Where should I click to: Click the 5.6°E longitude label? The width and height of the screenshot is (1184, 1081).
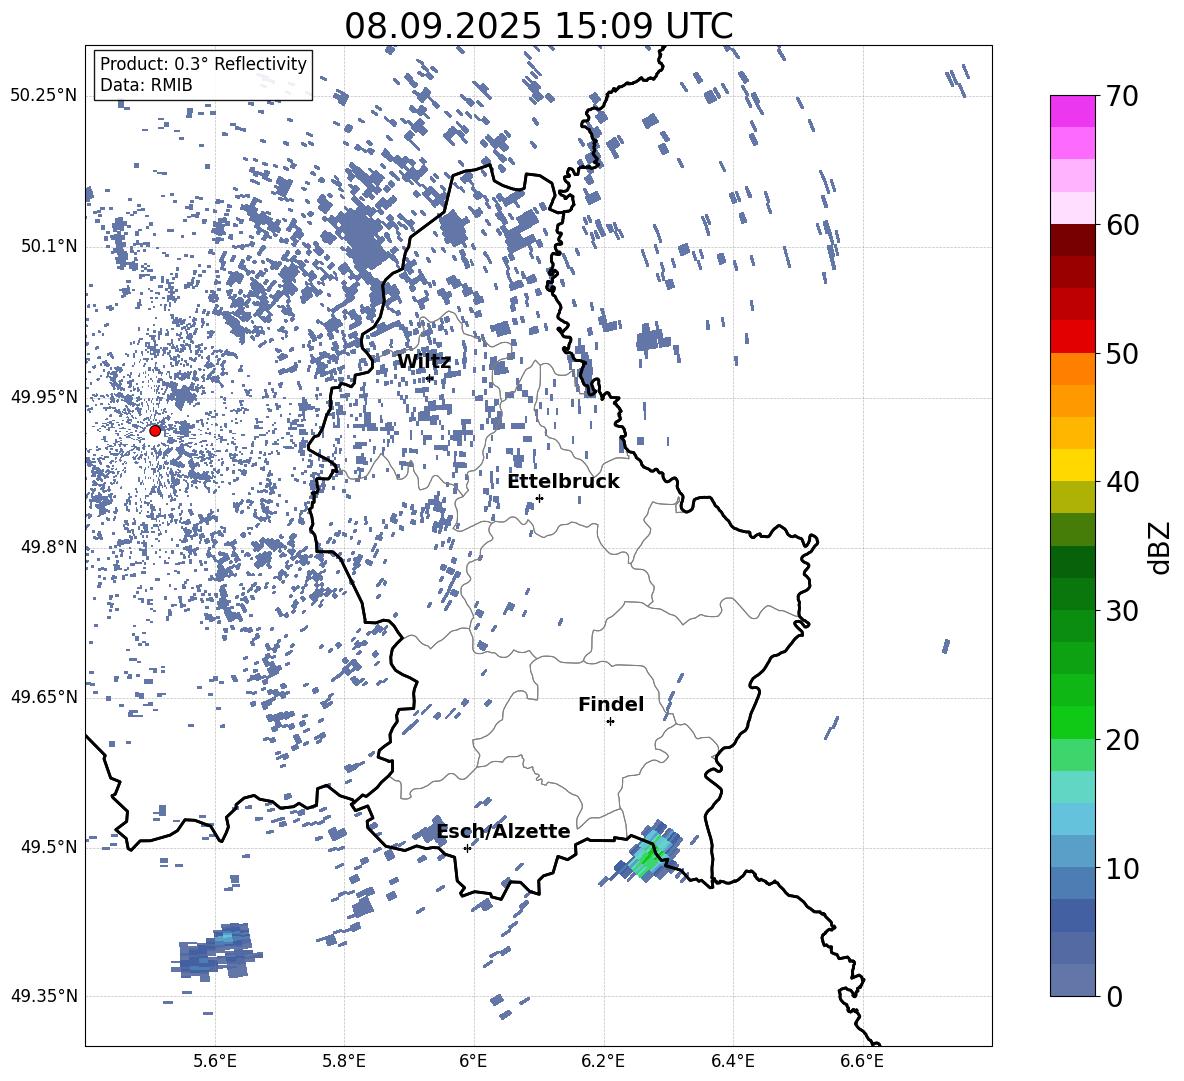click(215, 1061)
